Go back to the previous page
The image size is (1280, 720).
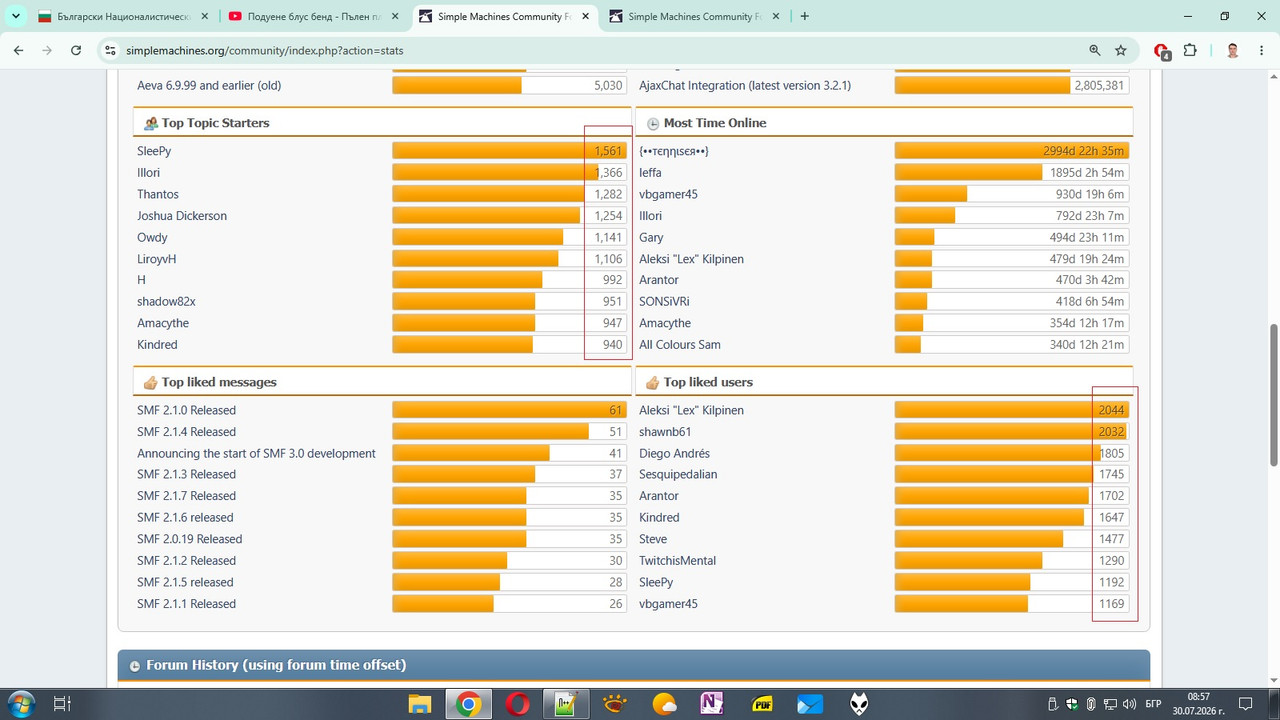pos(18,50)
